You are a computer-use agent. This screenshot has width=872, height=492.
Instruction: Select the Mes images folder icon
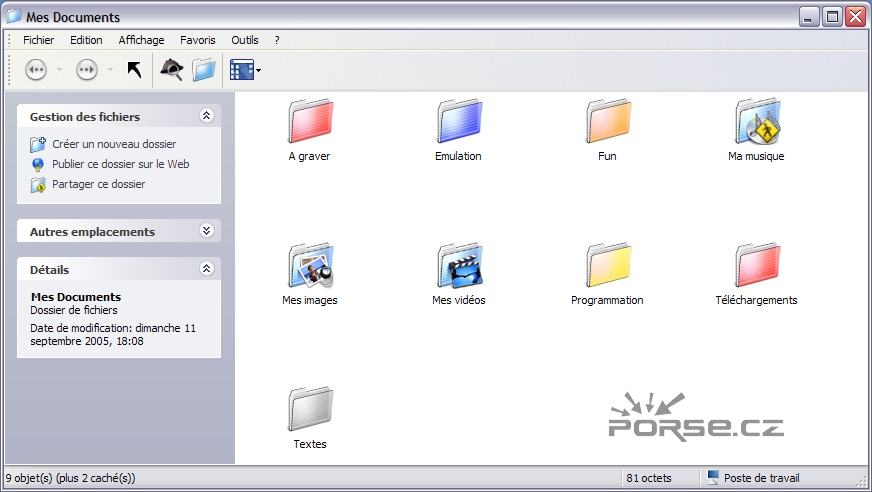pyautogui.click(x=310, y=266)
